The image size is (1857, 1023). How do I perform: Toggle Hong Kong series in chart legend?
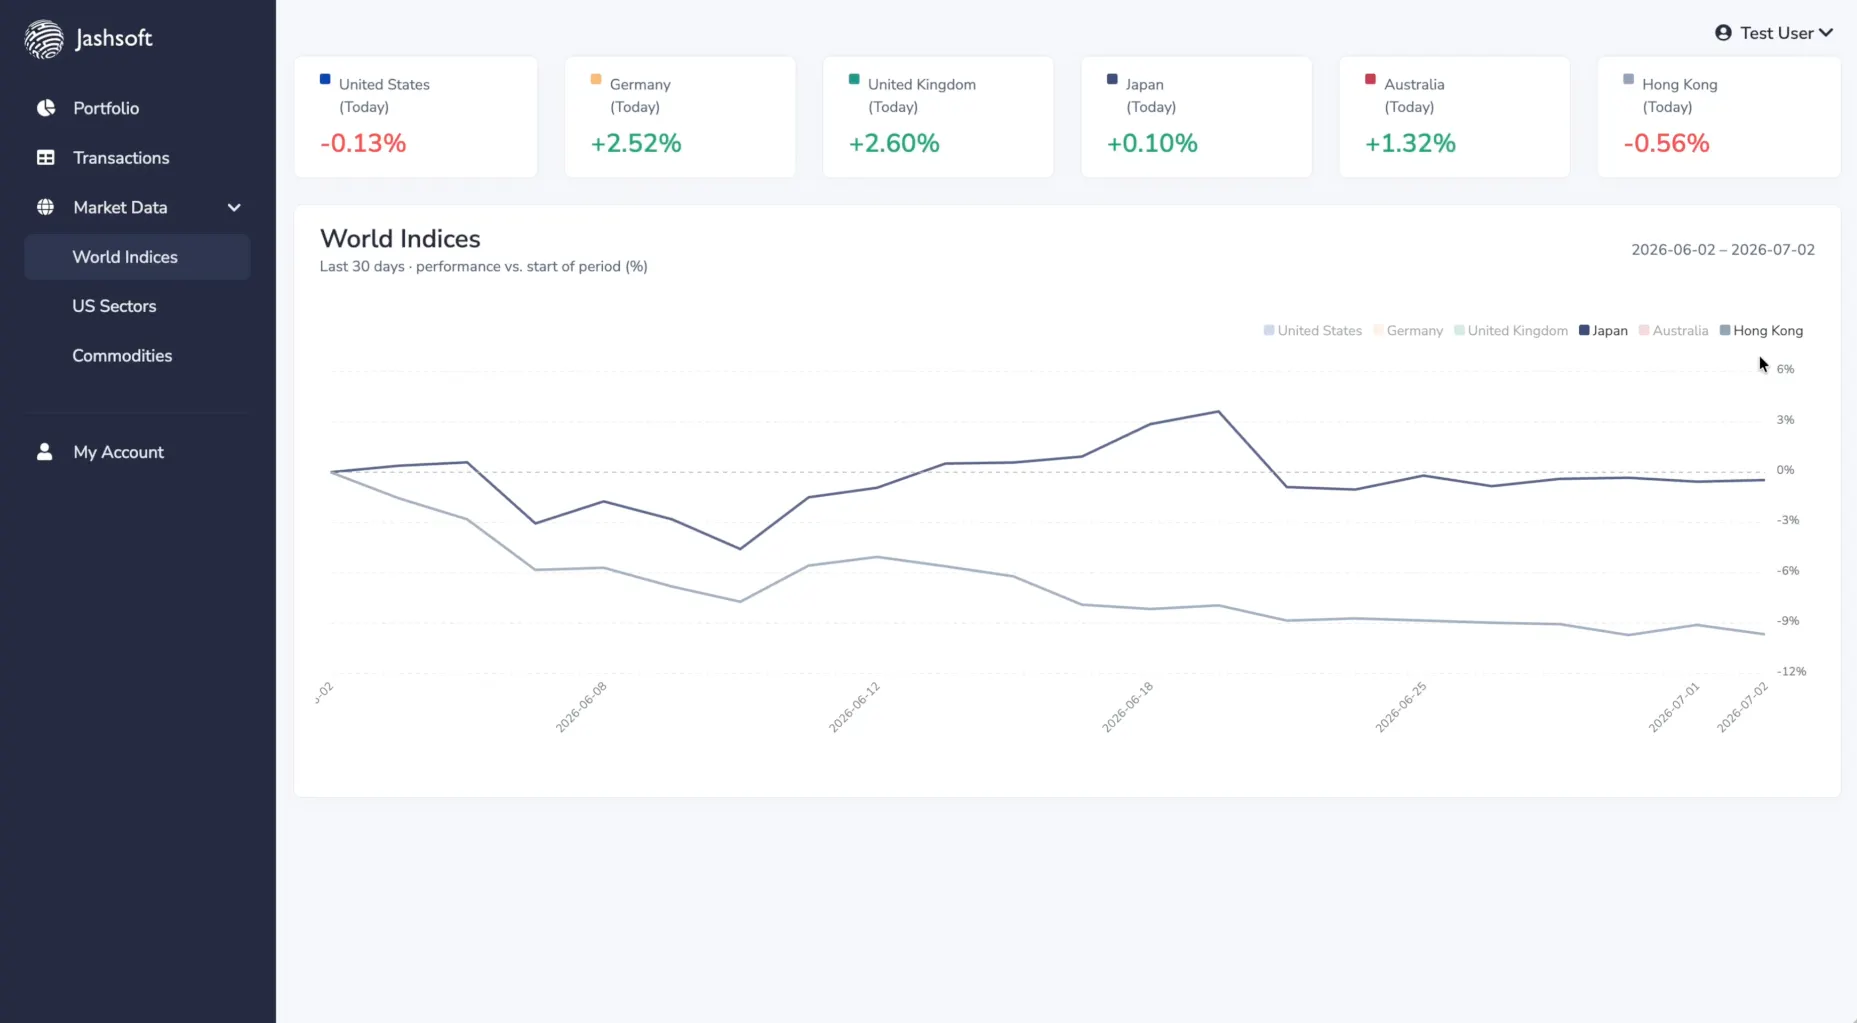click(x=1762, y=331)
